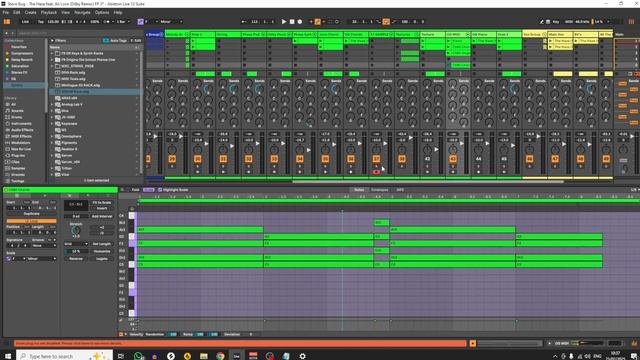The image size is (640, 360).
Task: Open the 1 Bar quantization dropdown
Action: point(123,22)
